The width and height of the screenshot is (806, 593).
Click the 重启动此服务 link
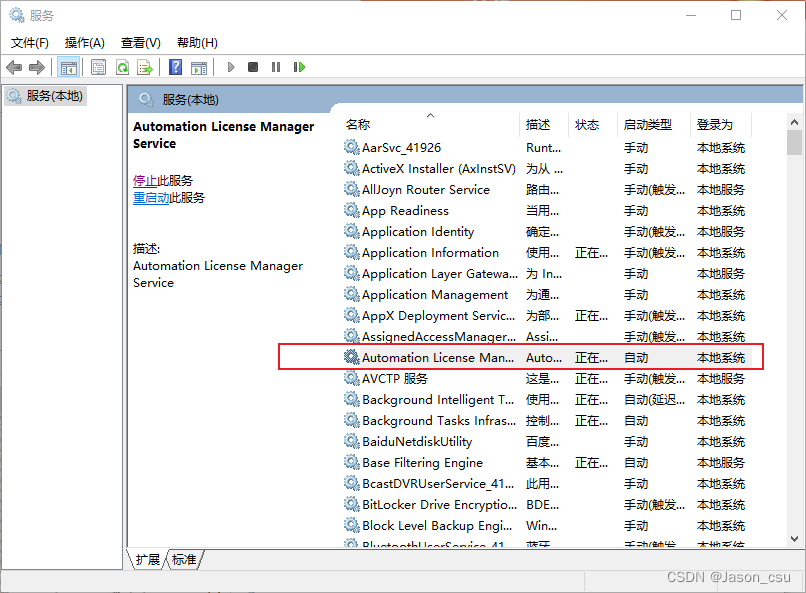click(x=167, y=196)
